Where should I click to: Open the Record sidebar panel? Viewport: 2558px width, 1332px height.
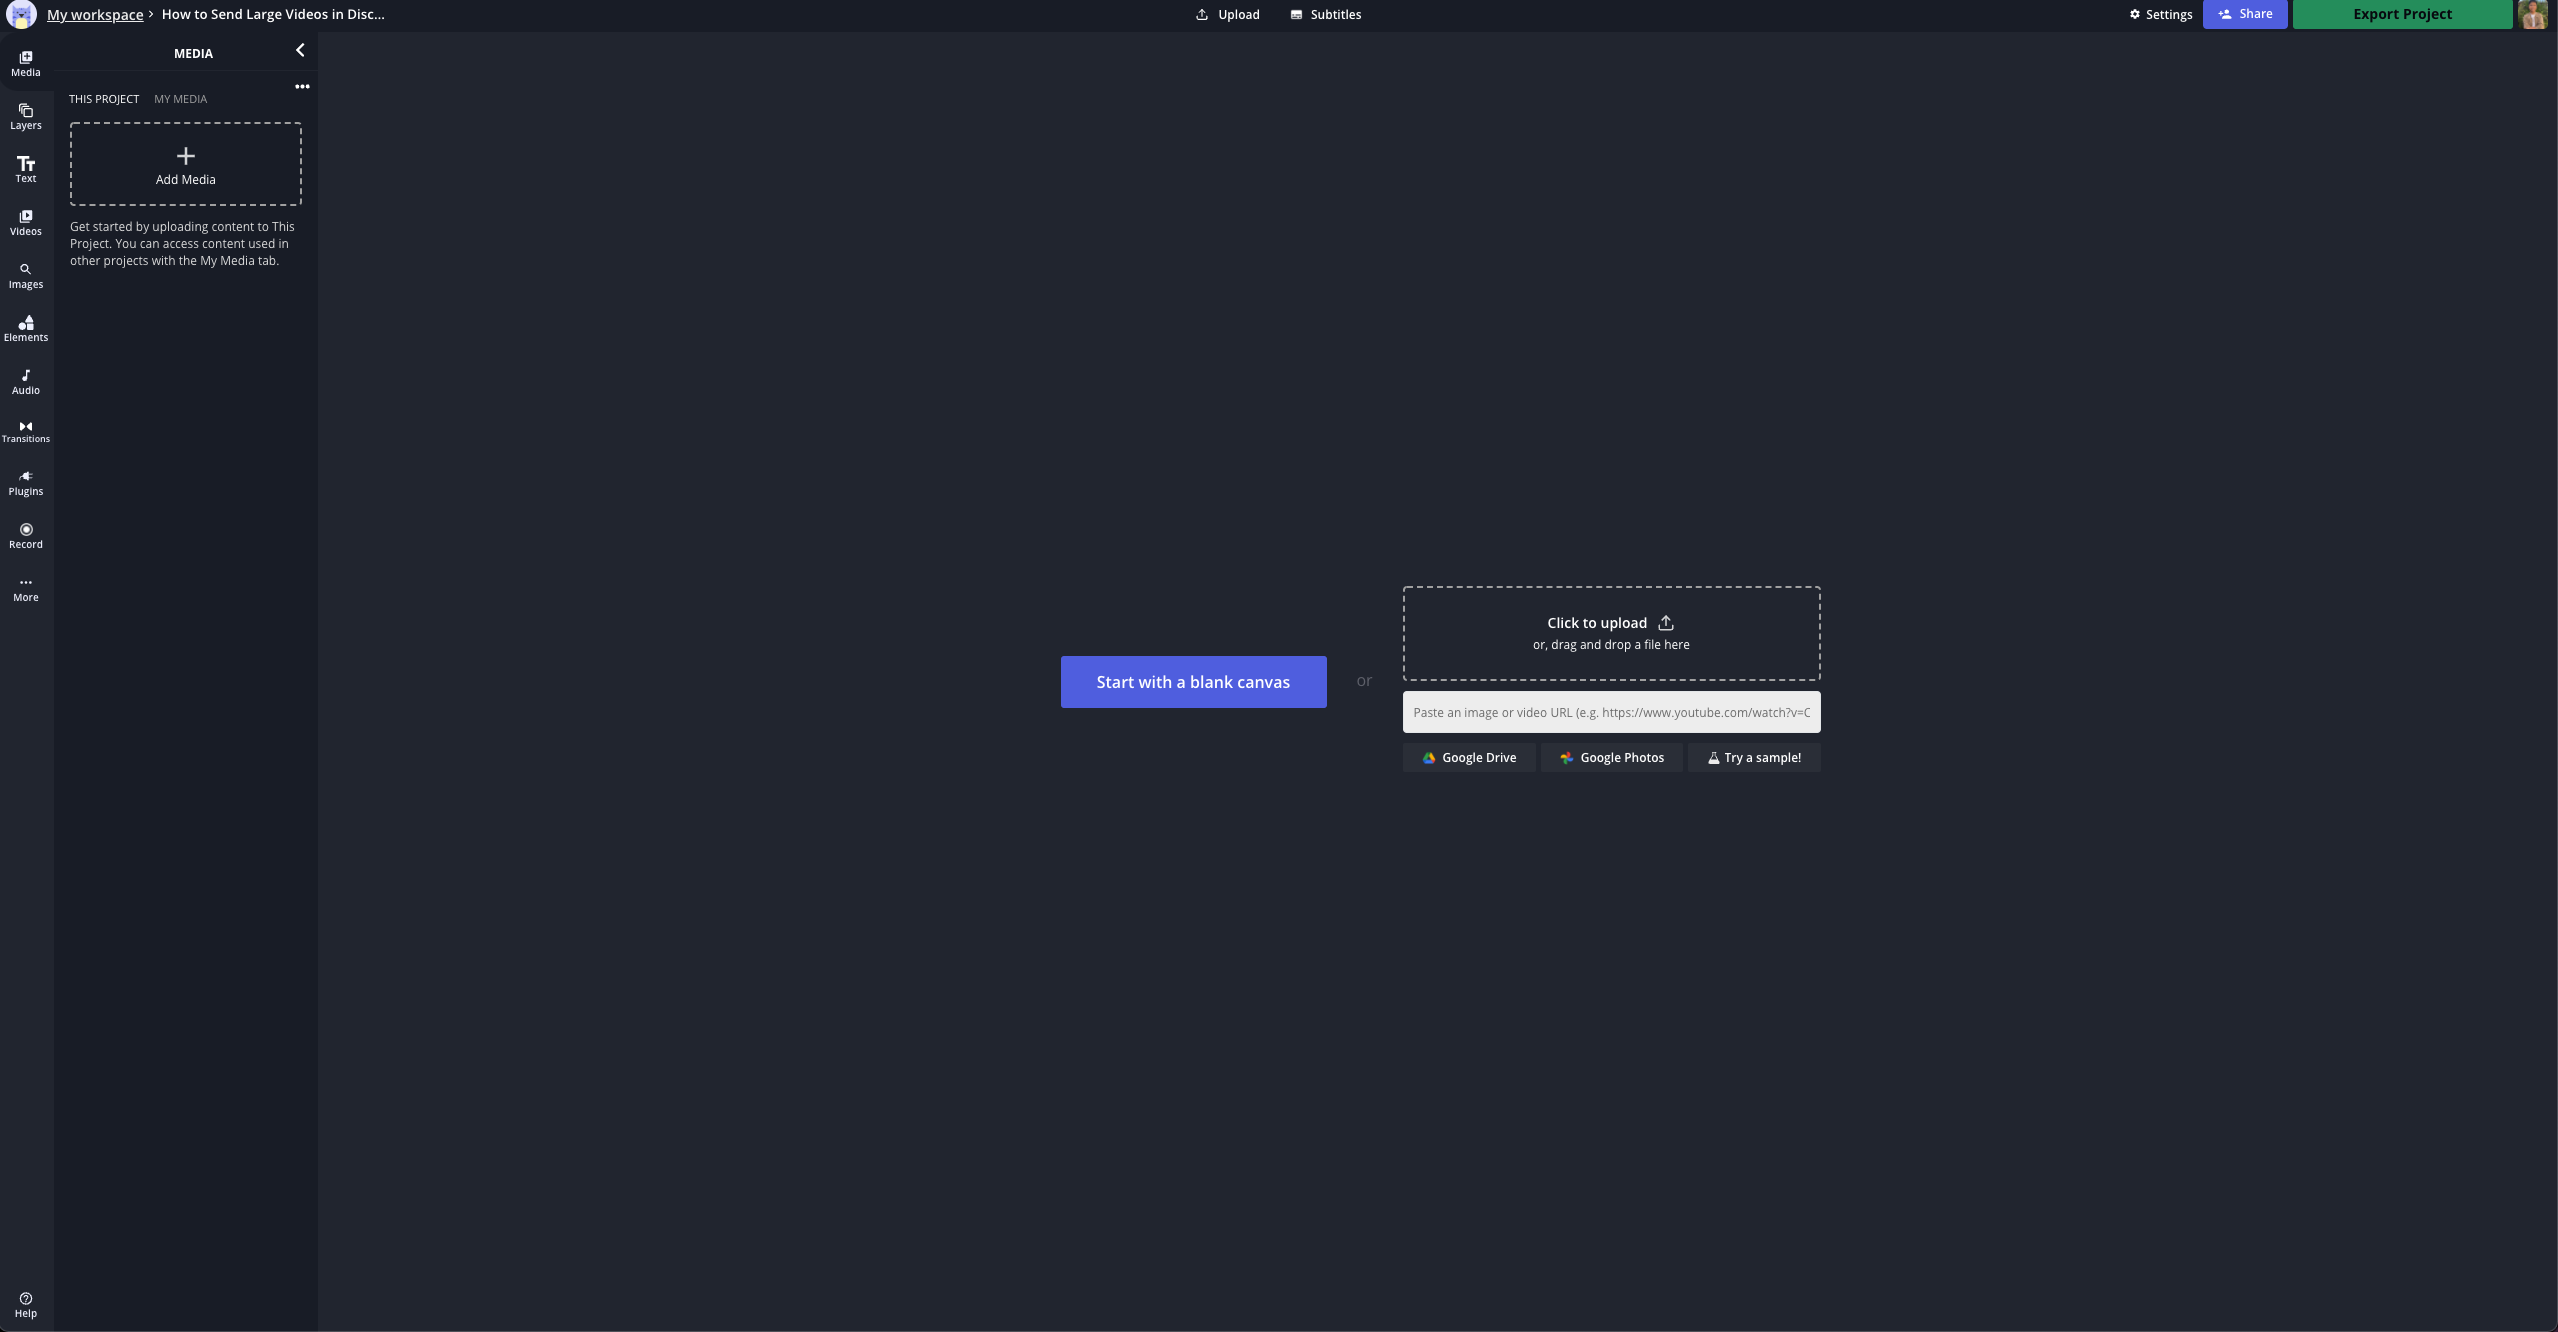pos(26,536)
